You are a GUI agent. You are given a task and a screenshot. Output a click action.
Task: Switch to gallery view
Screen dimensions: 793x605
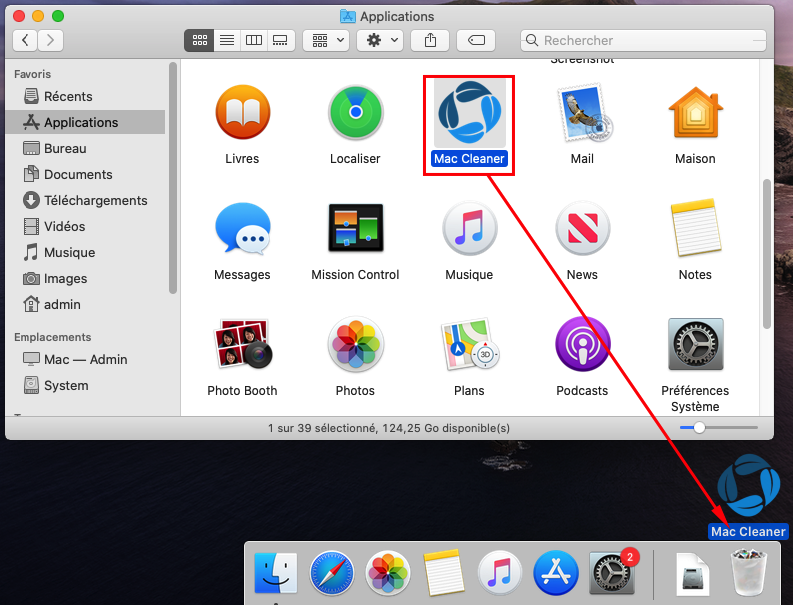coord(280,40)
